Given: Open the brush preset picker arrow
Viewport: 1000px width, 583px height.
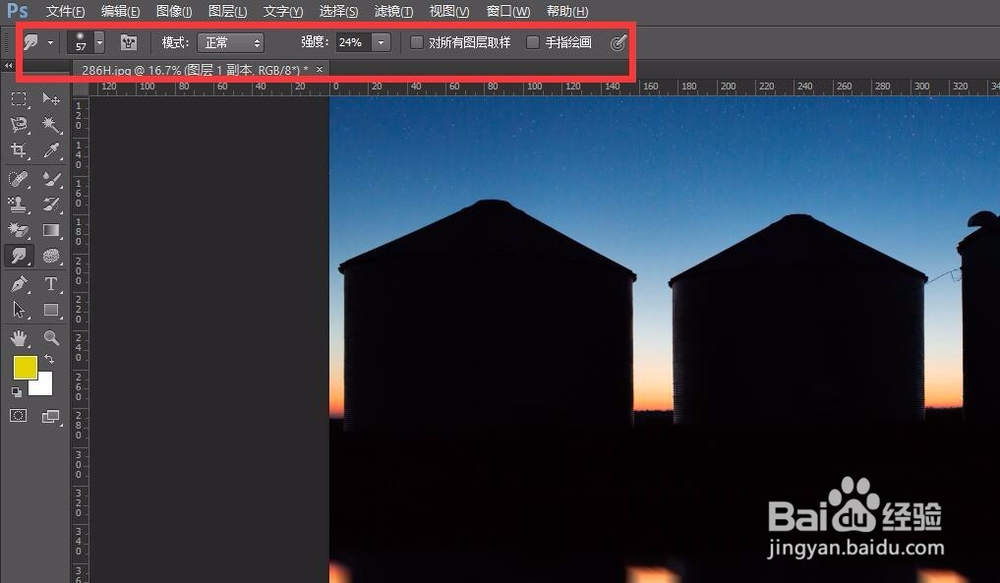Looking at the screenshot, I should (x=99, y=43).
